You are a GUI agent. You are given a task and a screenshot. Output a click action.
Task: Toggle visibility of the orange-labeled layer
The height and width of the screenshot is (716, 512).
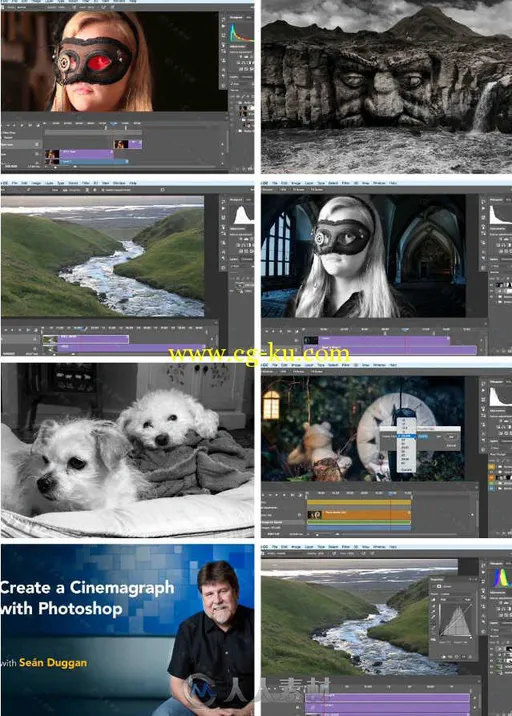[492, 477]
